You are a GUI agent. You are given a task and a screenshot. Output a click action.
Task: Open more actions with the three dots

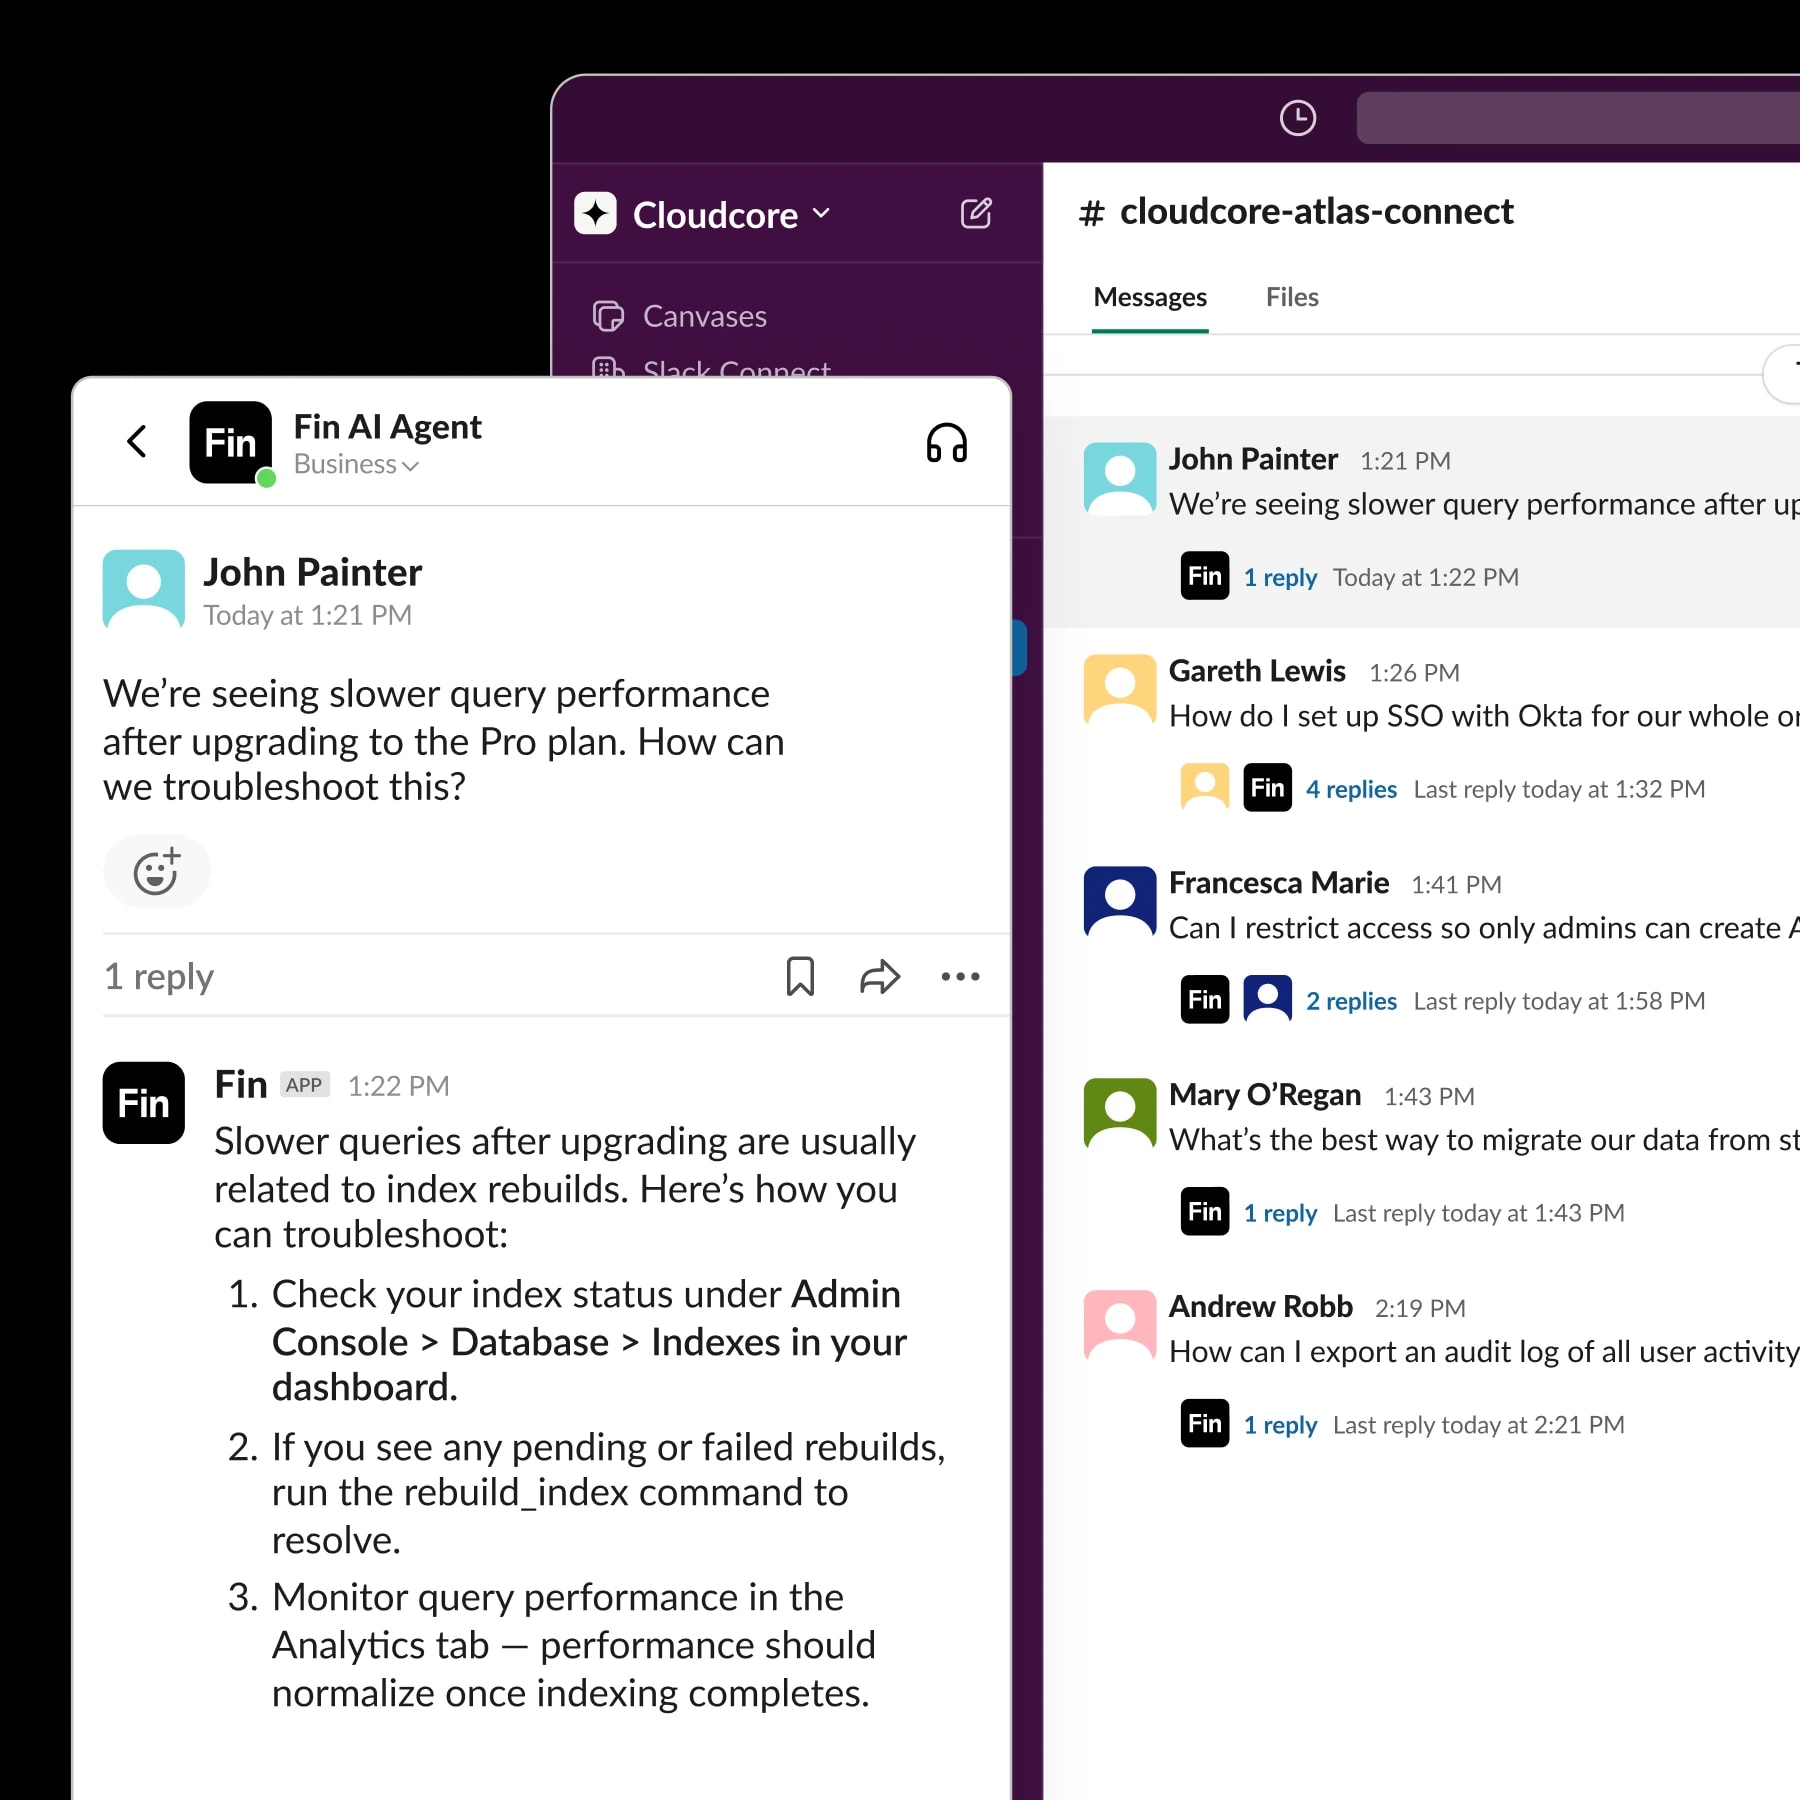(960, 976)
